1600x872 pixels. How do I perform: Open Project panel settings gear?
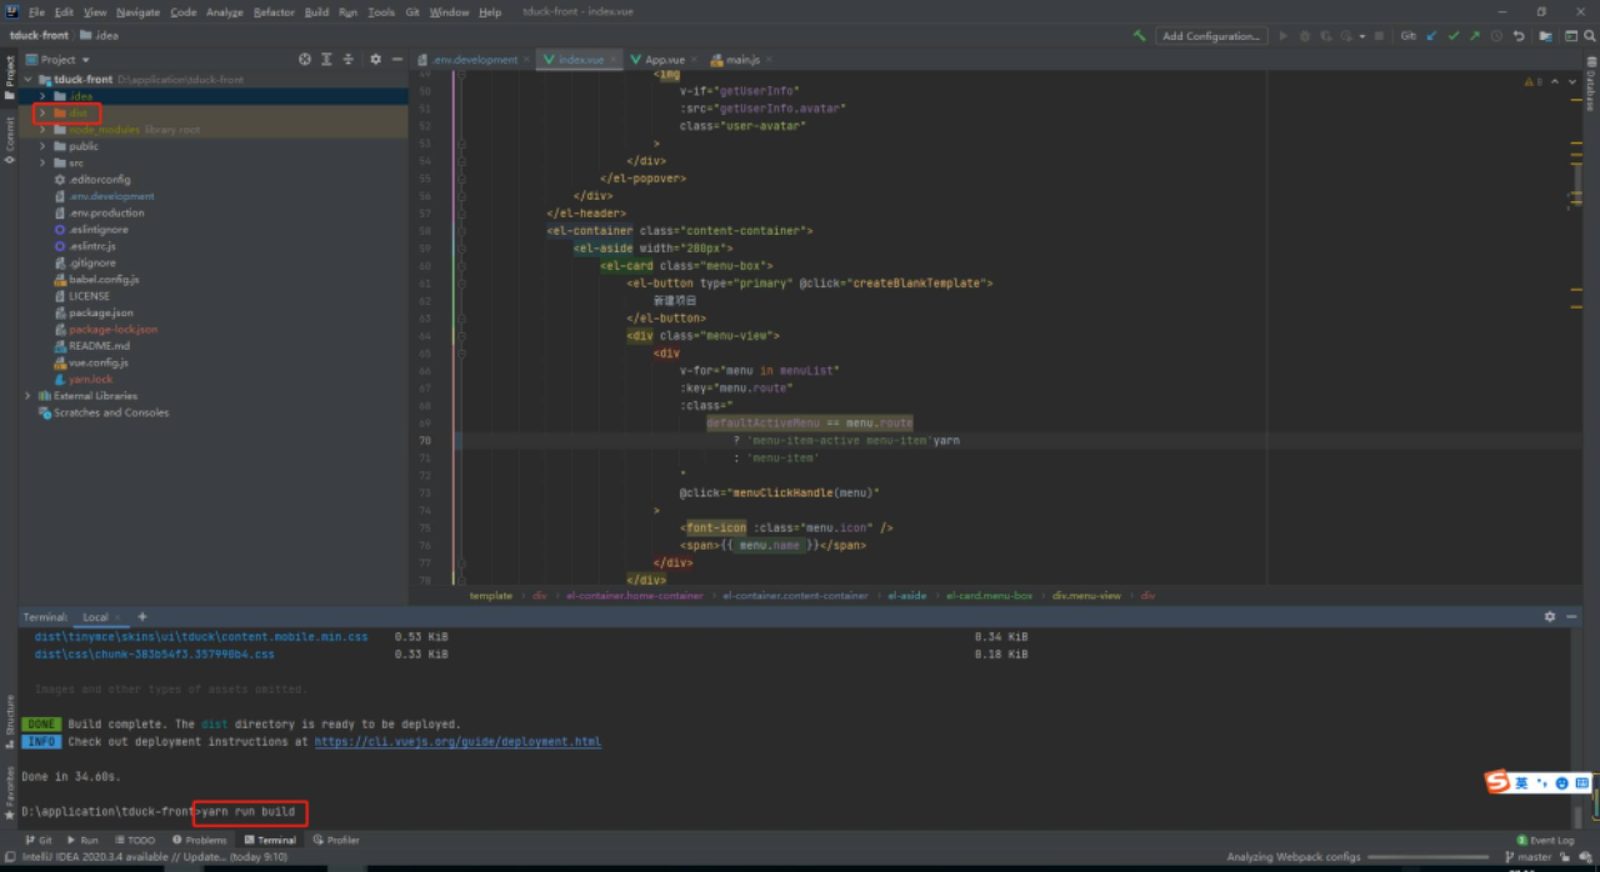tap(375, 59)
